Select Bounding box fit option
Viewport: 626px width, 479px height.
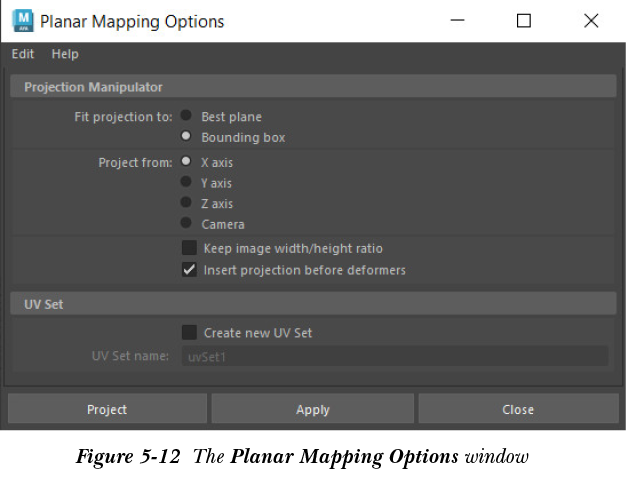pyautogui.click(x=187, y=137)
